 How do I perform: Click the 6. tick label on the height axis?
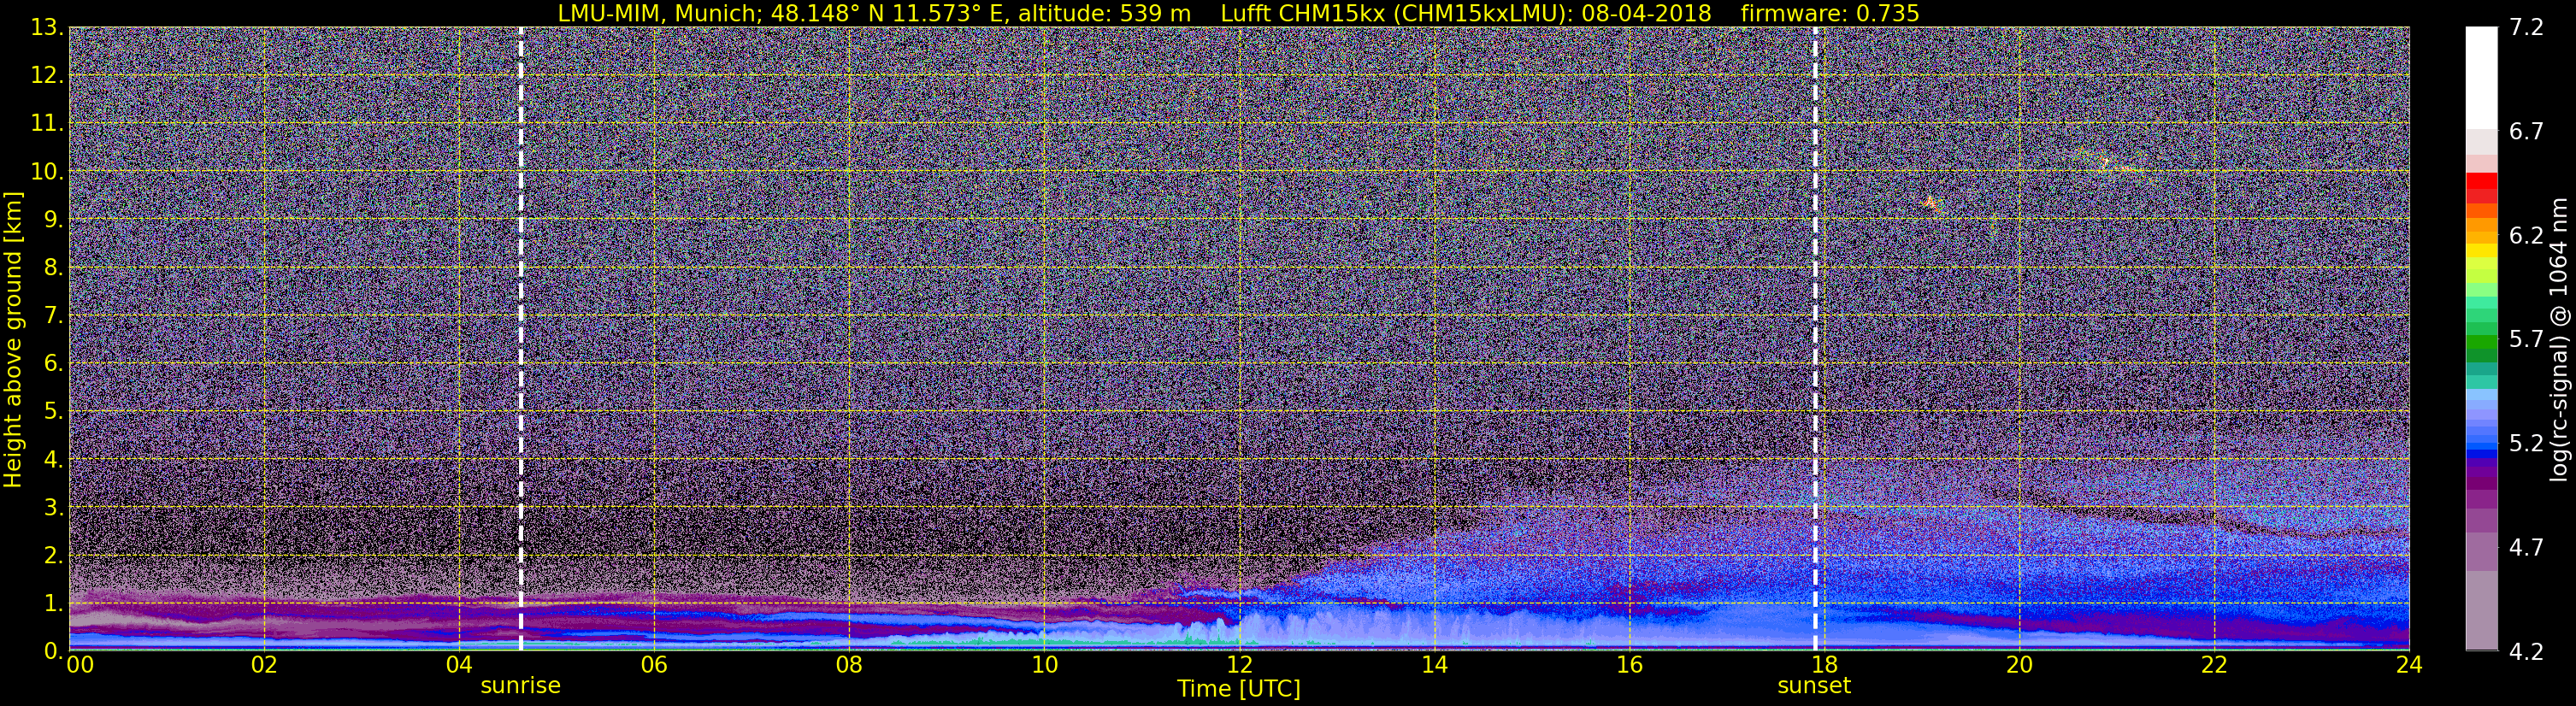tap(54, 364)
